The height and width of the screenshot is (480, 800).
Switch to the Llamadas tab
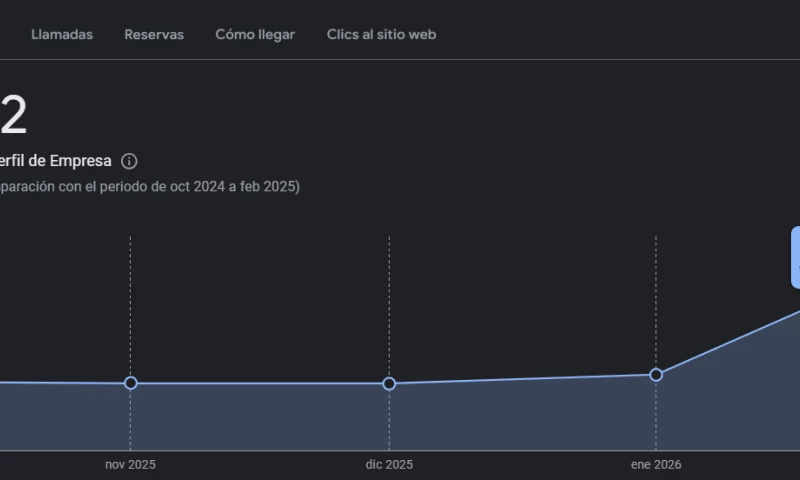pos(62,35)
